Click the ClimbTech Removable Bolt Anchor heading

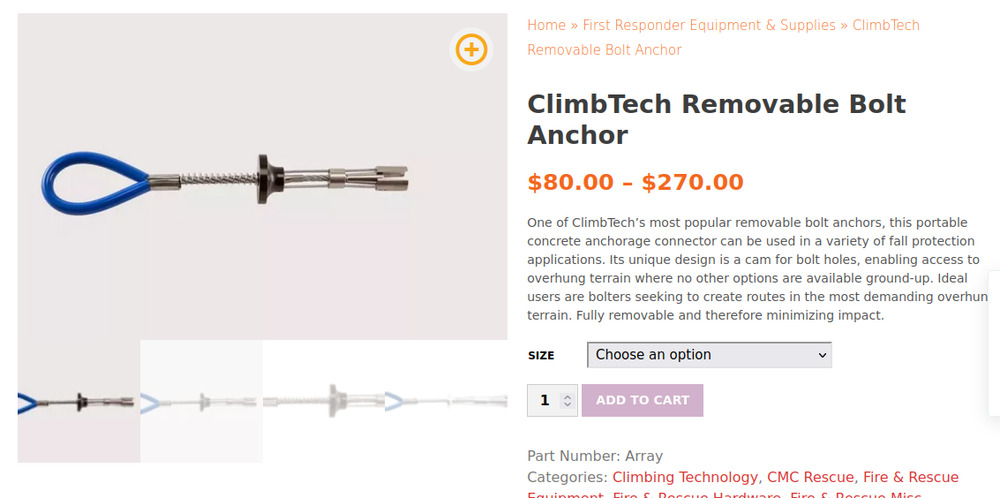(x=716, y=119)
